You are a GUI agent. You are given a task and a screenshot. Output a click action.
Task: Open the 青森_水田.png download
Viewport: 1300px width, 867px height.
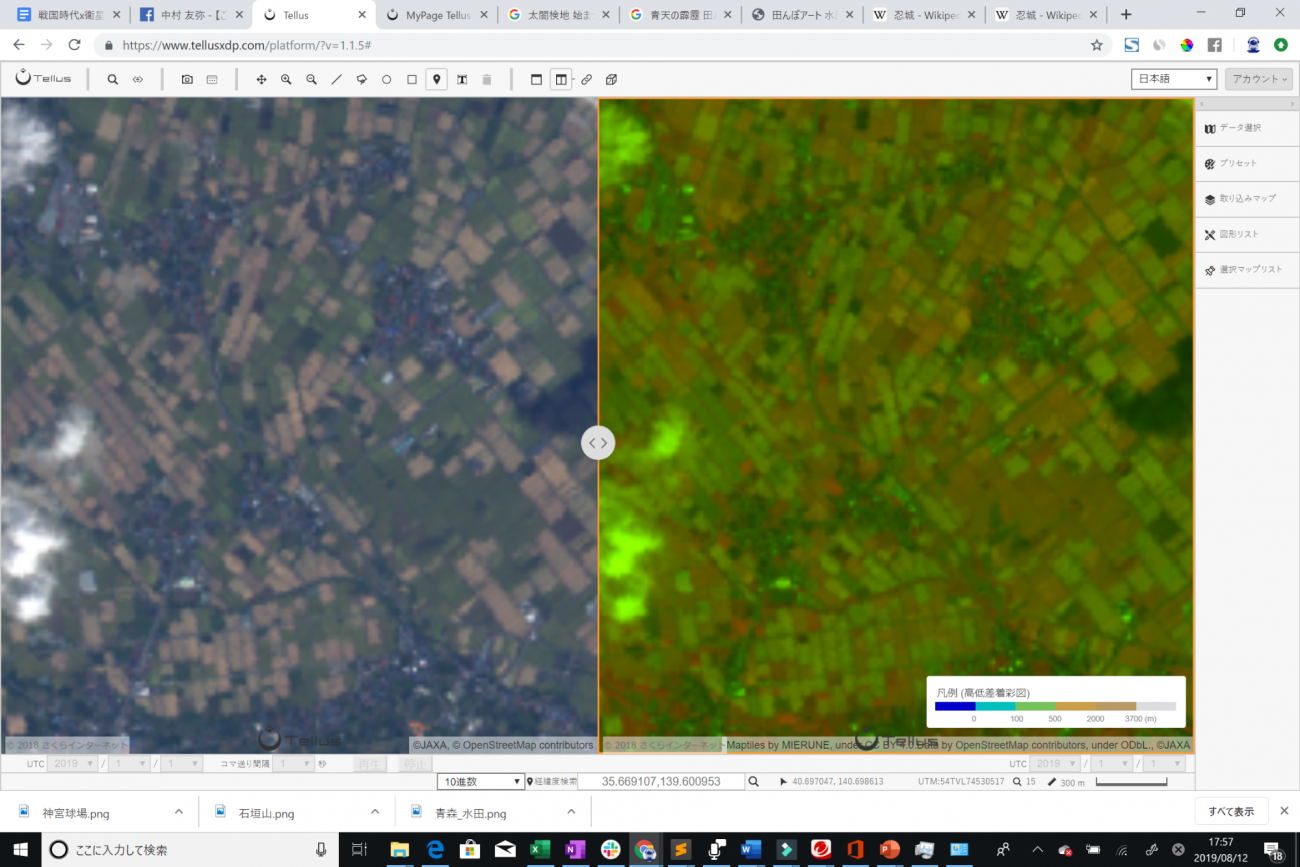click(x=470, y=813)
